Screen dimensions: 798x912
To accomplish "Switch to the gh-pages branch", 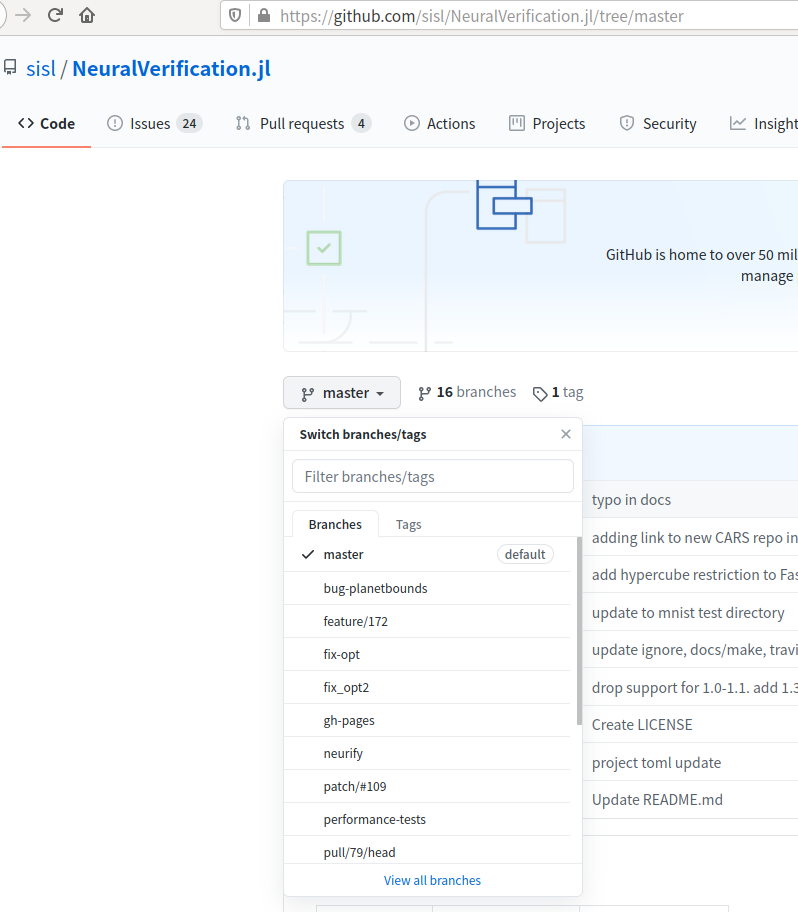I will (x=427, y=720).
